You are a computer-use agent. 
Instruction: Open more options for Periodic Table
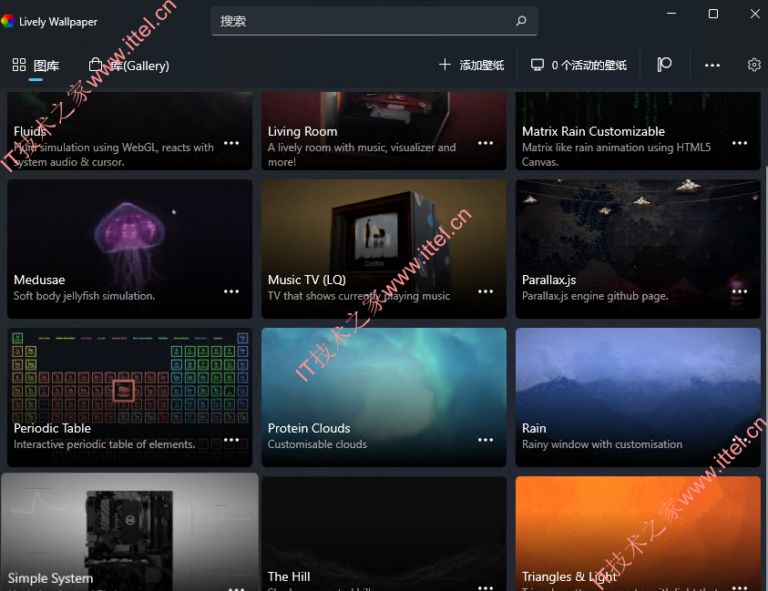coord(232,440)
